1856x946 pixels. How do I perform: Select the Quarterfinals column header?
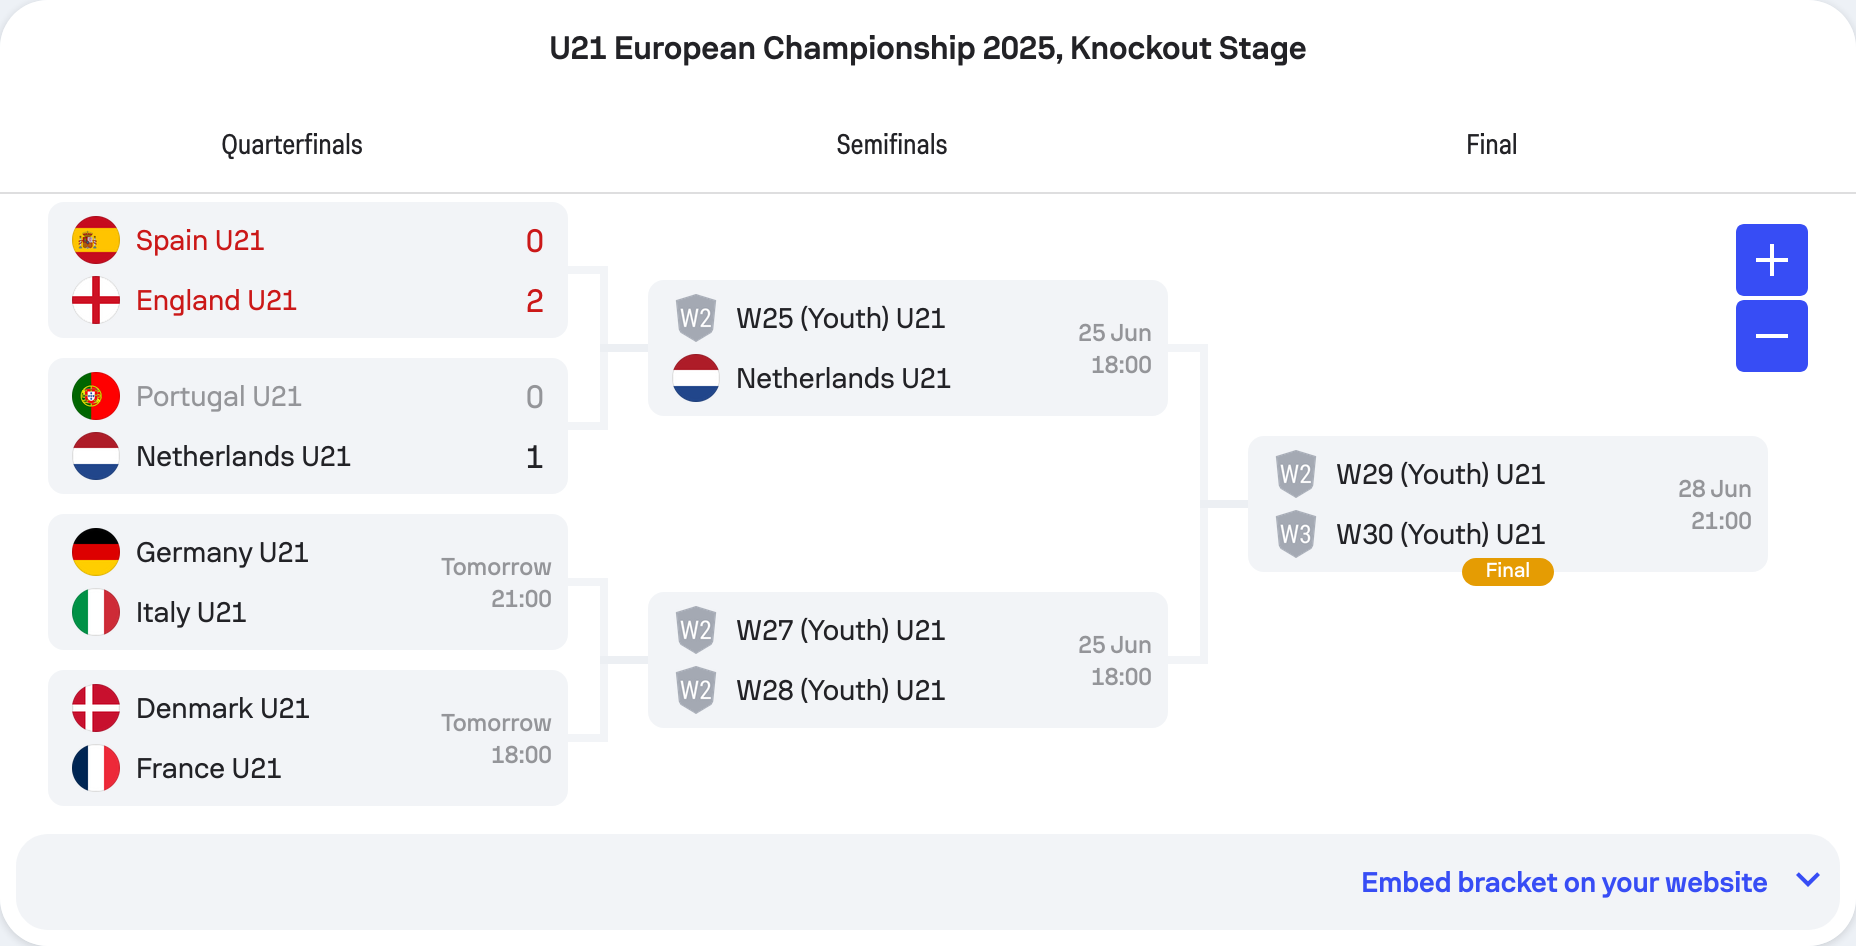292,145
